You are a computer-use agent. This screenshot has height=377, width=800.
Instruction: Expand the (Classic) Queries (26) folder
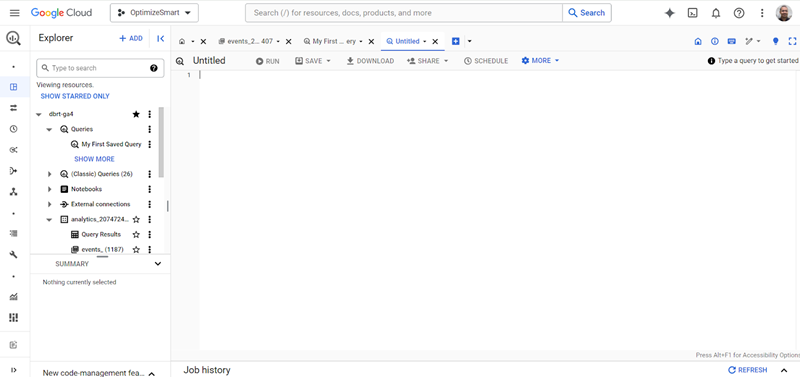click(x=49, y=174)
